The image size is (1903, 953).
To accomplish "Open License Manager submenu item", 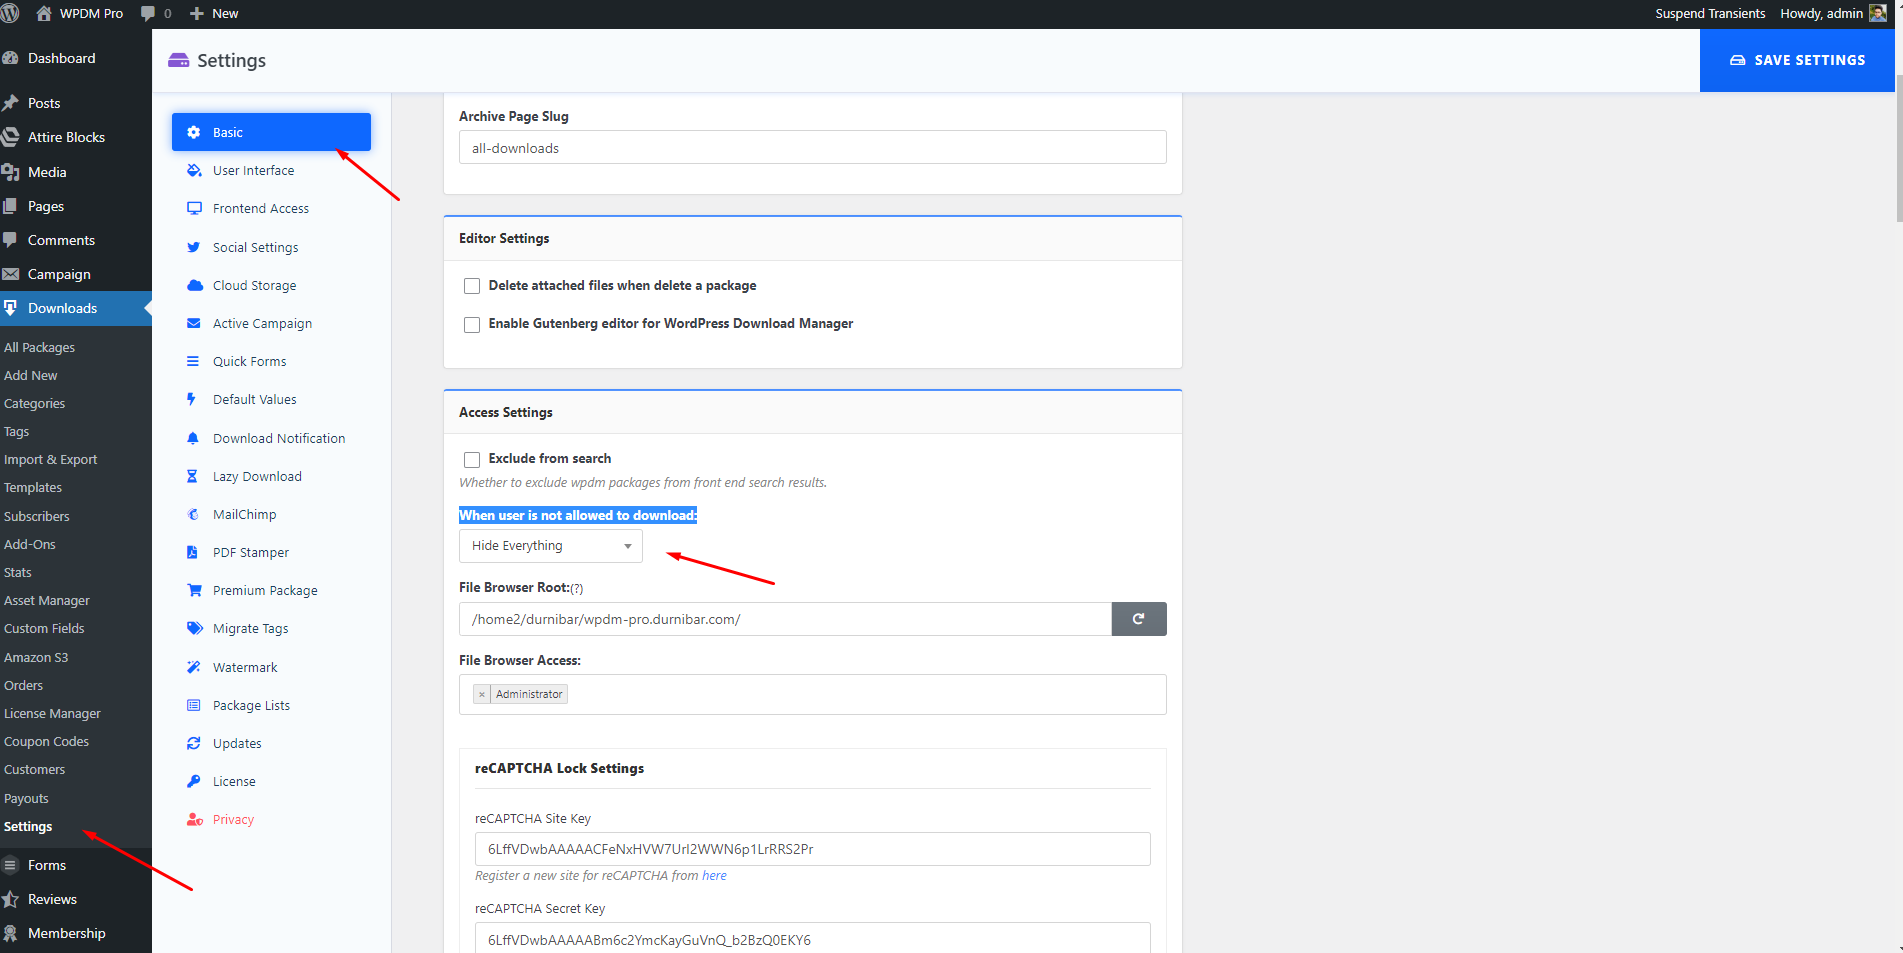I will tap(52, 713).
